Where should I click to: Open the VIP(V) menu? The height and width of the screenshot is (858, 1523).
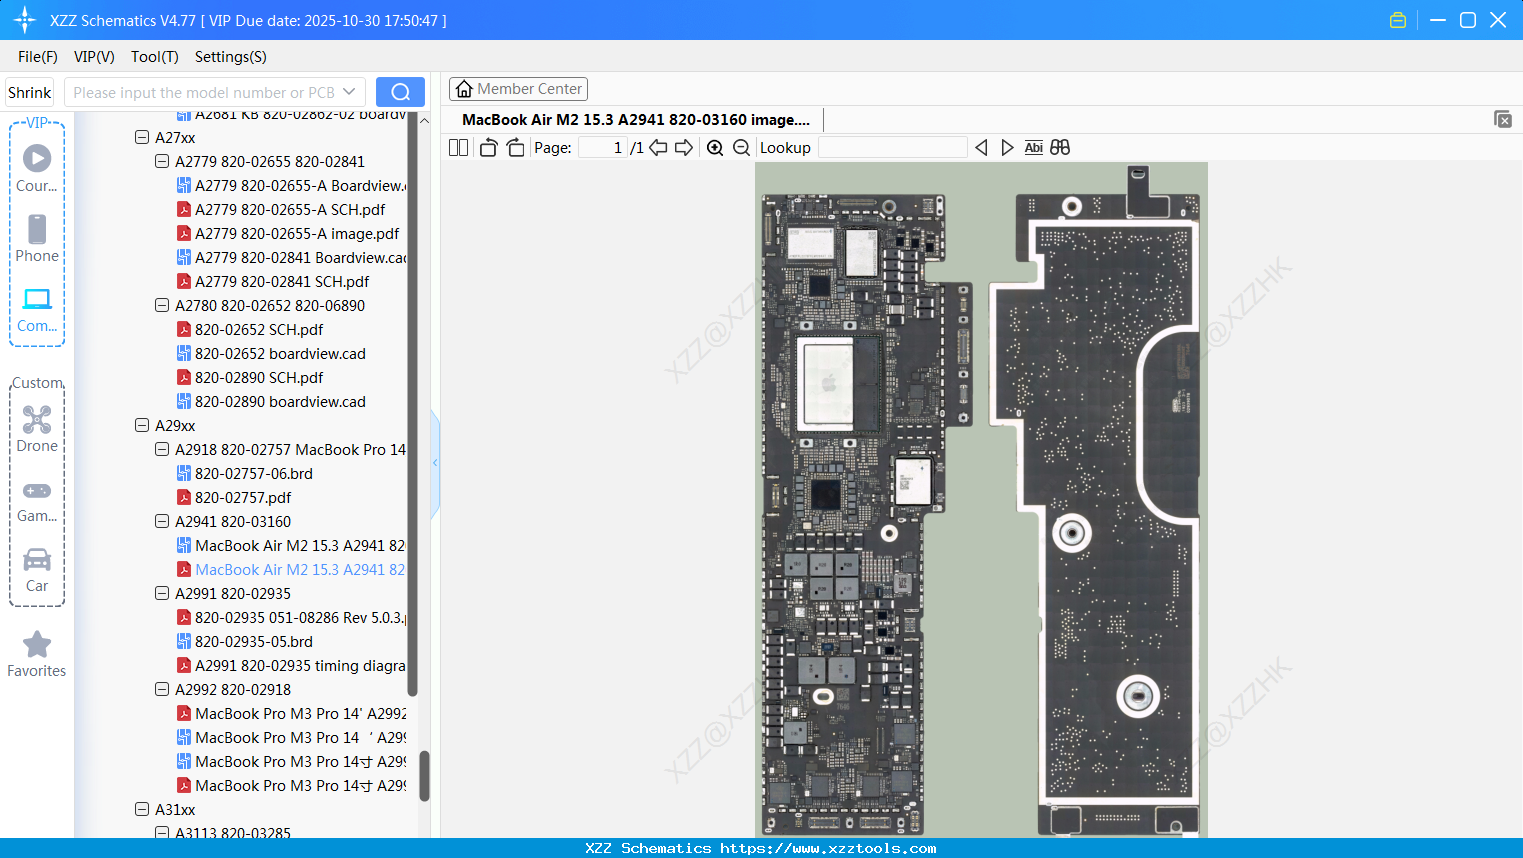pyautogui.click(x=94, y=57)
